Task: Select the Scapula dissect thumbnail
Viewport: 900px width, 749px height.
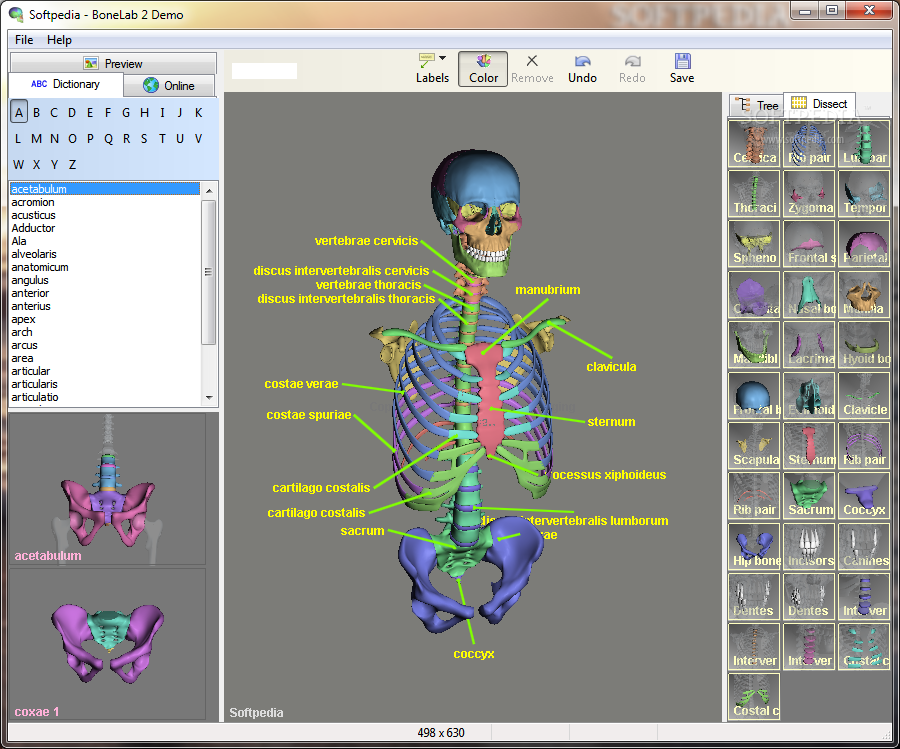Action: click(755, 445)
